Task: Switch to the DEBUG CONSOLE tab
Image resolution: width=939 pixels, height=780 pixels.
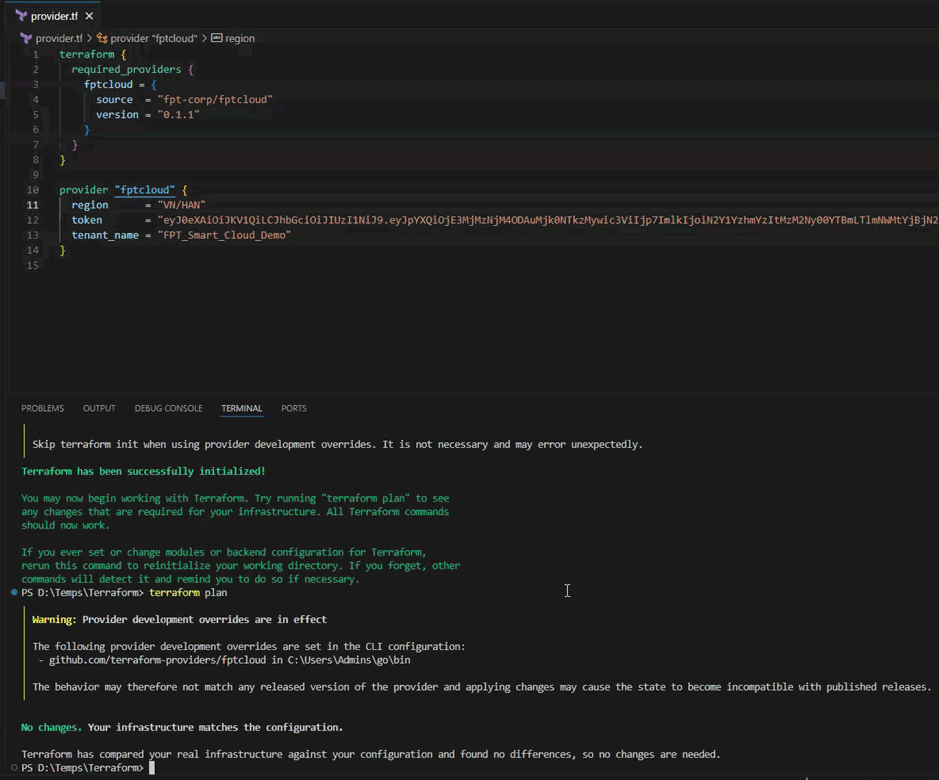Action: click(x=168, y=408)
